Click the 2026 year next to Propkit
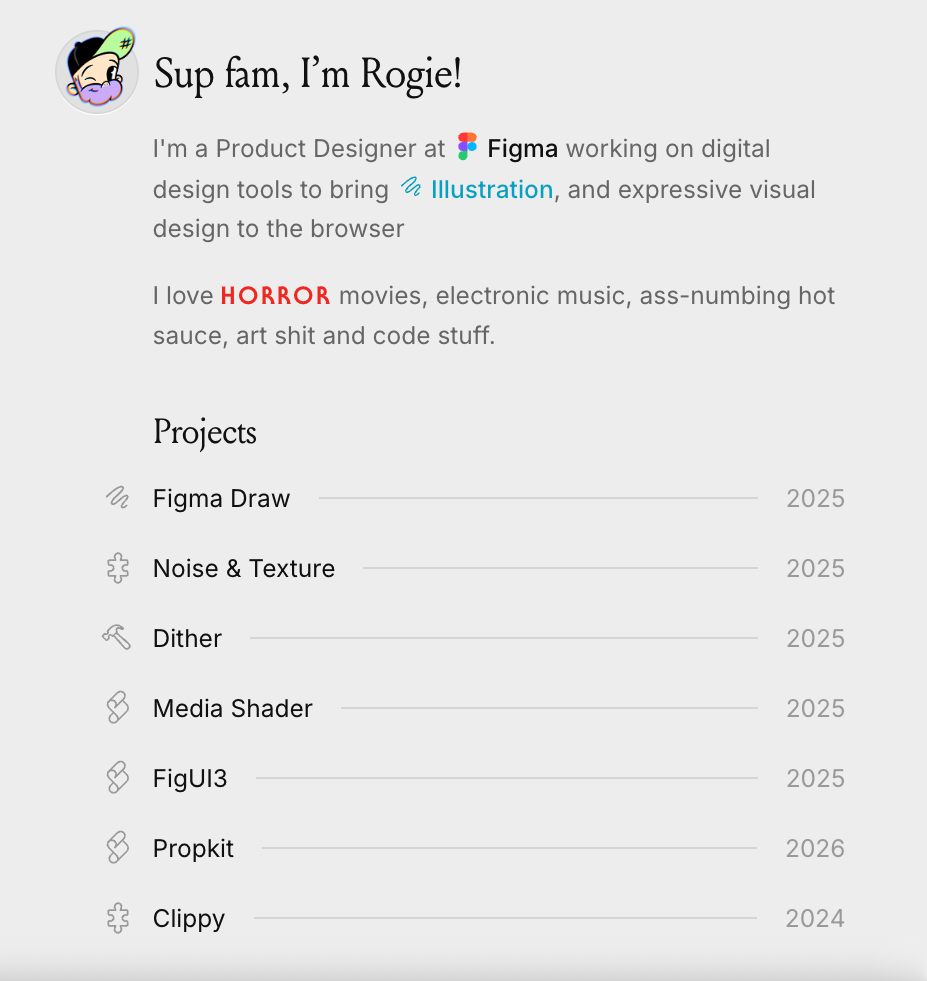This screenshot has height=981, width=927. [x=814, y=847]
